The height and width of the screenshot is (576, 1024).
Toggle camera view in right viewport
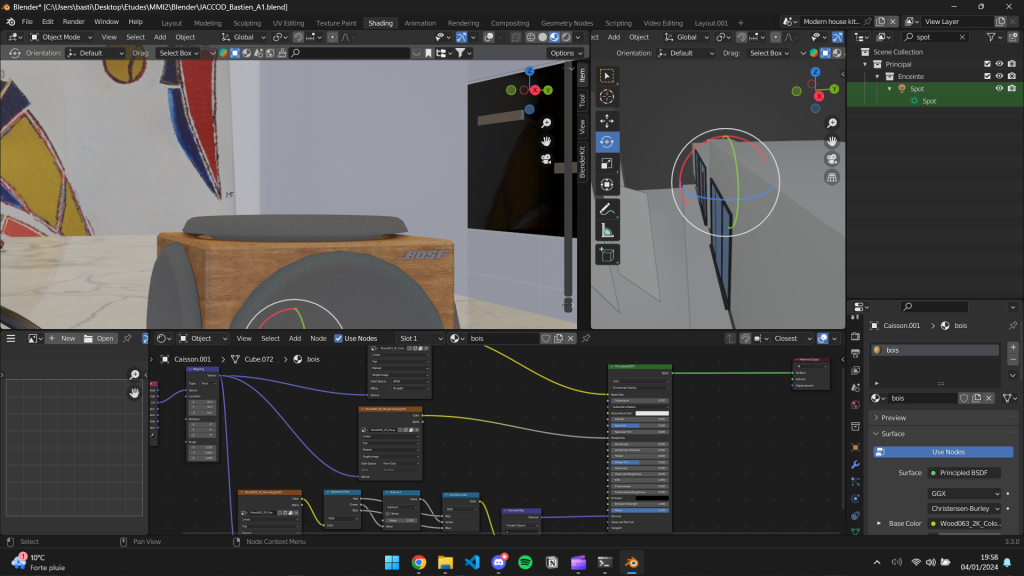(x=831, y=160)
